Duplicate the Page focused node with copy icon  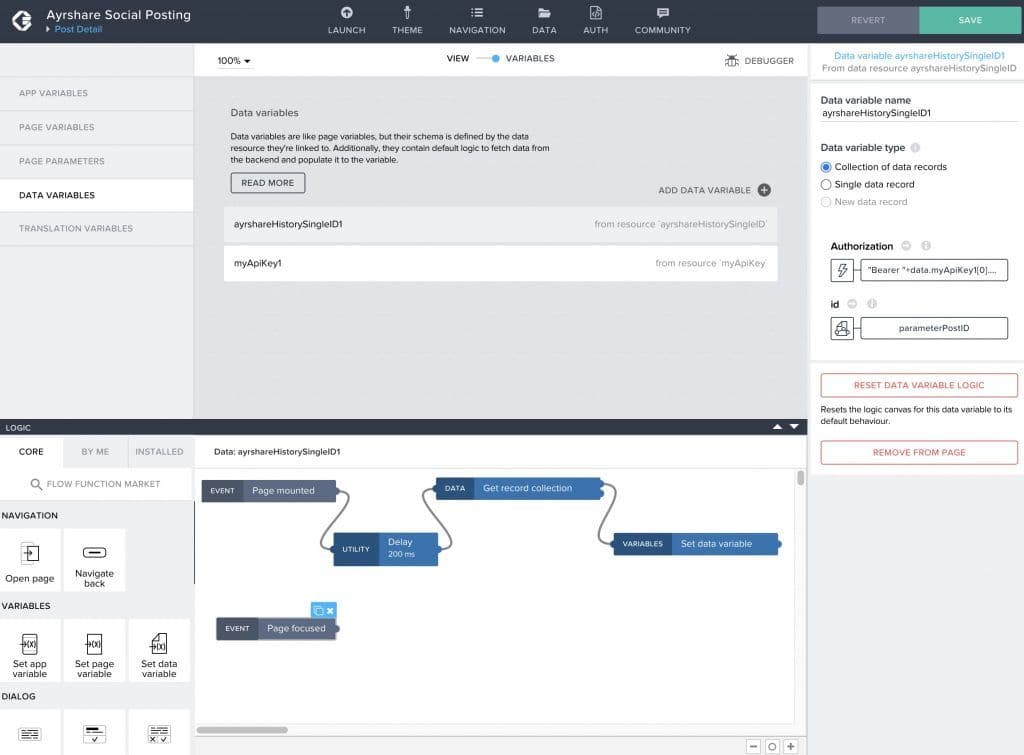(319, 611)
